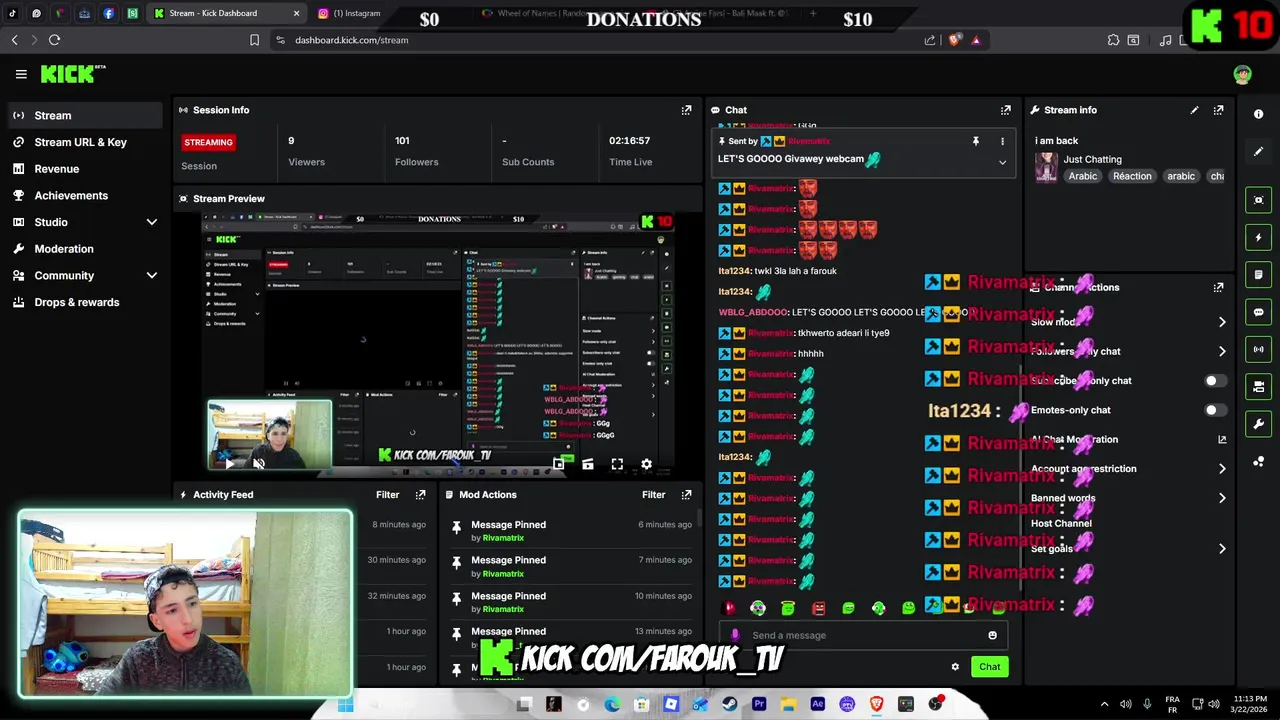Screen dimensions: 1280x720
Task: Open Brave browser from the taskbar
Action: tap(877, 704)
